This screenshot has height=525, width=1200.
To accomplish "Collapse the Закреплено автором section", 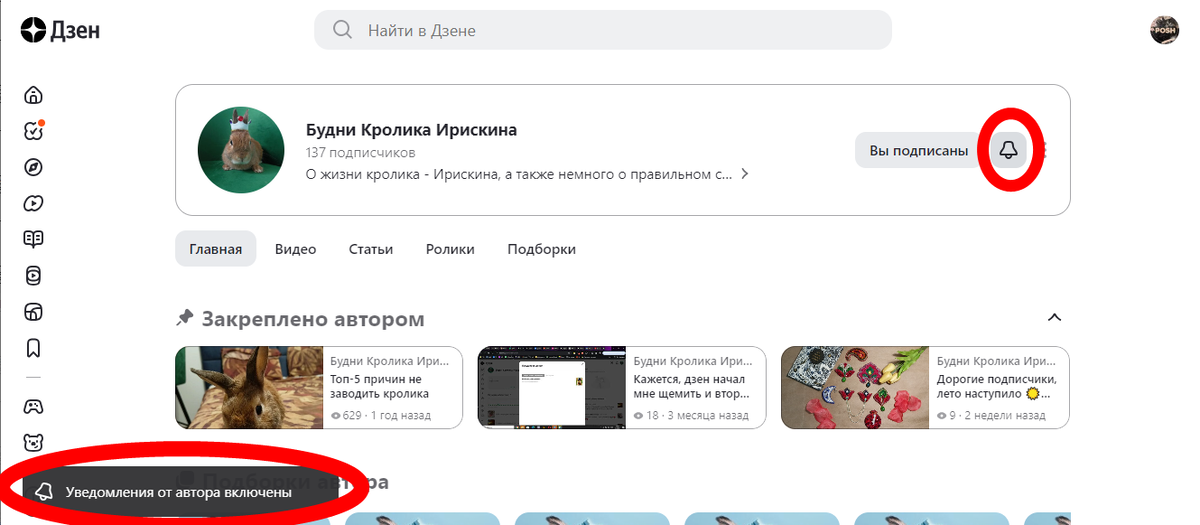I will (1053, 317).
